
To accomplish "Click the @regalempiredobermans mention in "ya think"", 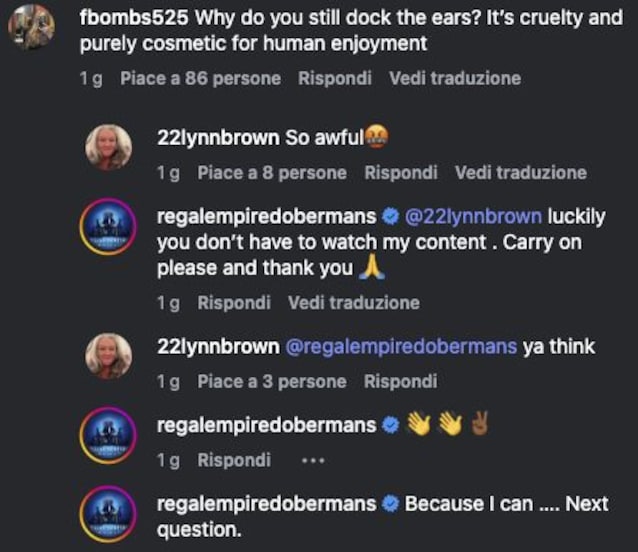I will (x=402, y=347).
